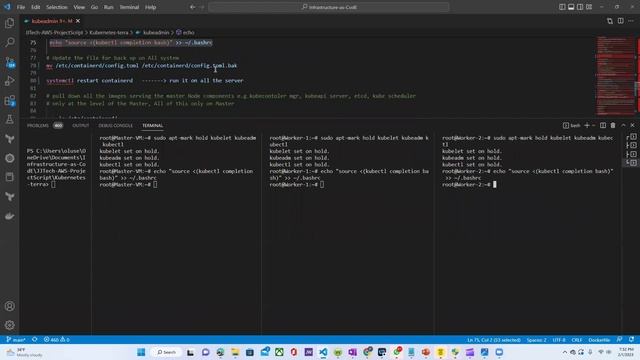Open Kubernetes-terra folder breadcrumb
Image resolution: width=640 pixels, height=360 pixels.
[109, 32]
